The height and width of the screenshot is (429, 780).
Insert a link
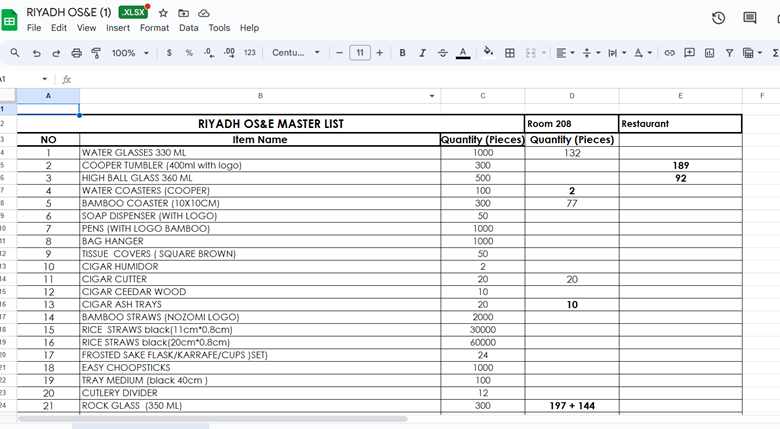(670, 53)
